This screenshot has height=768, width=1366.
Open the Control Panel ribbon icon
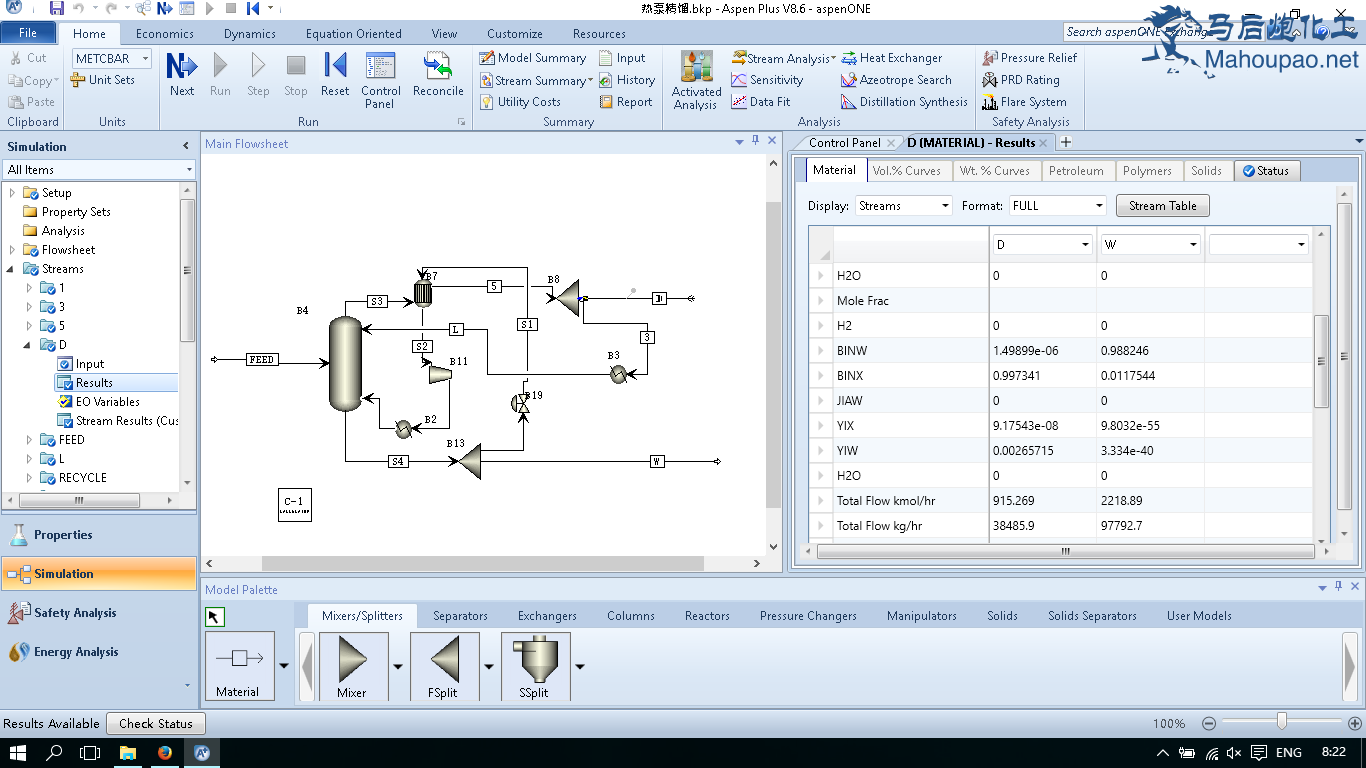[x=381, y=80]
